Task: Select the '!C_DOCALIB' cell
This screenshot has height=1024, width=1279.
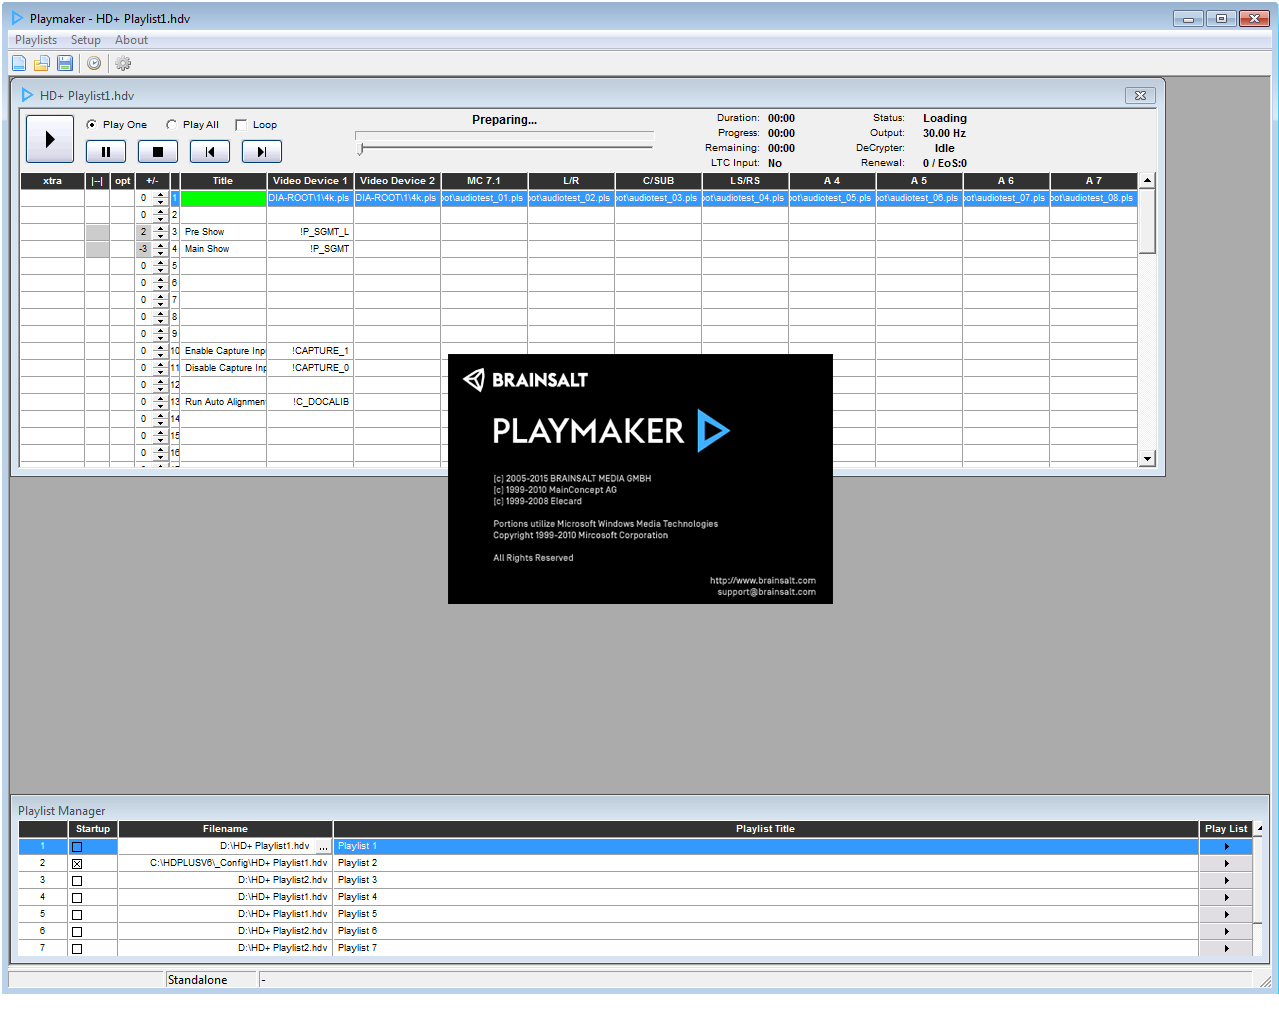Action: [310, 402]
